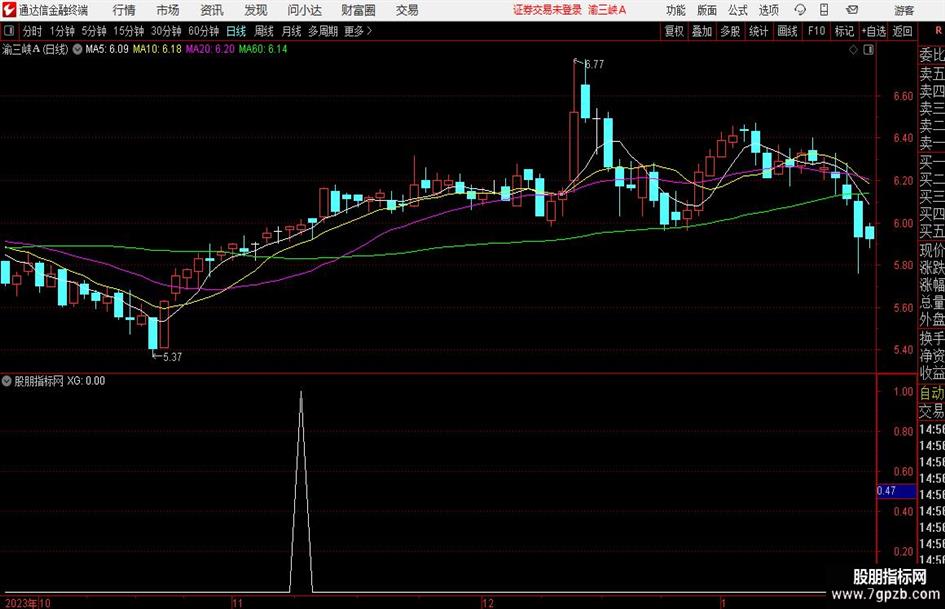Open the 财富圈 menu

click(x=358, y=10)
